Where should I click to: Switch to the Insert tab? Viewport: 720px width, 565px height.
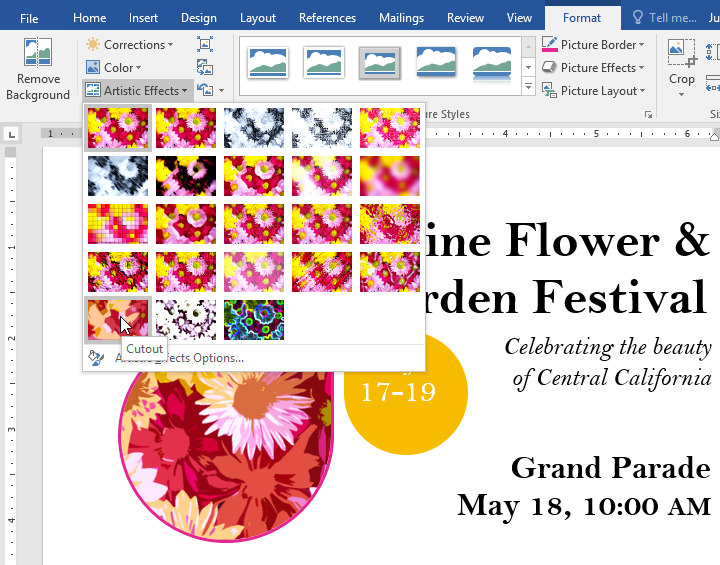pyautogui.click(x=143, y=18)
